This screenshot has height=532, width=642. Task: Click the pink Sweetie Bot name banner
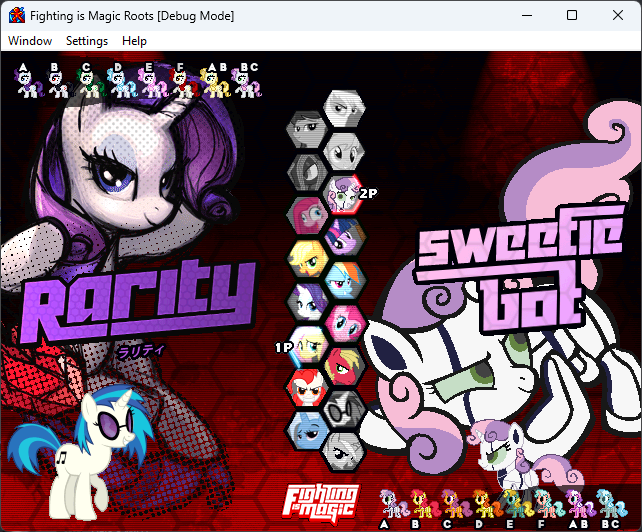[x=518, y=266]
